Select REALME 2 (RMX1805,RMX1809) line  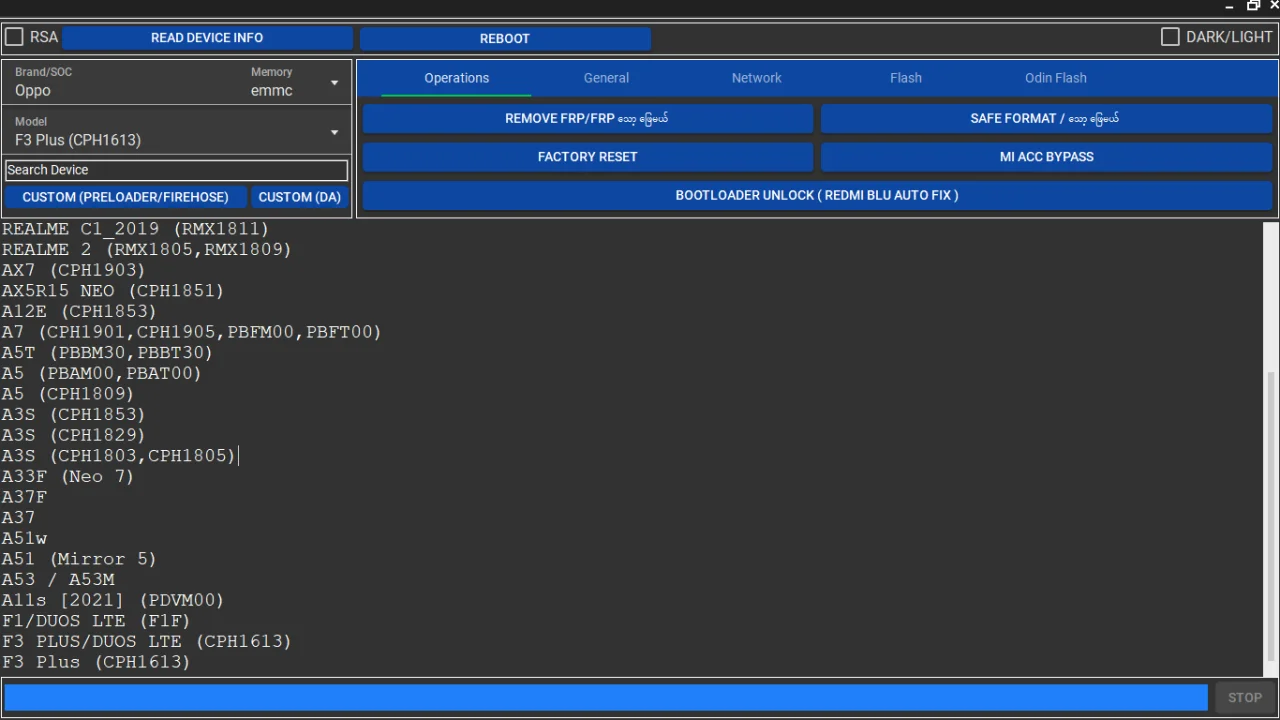pyautogui.click(x=146, y=250)
